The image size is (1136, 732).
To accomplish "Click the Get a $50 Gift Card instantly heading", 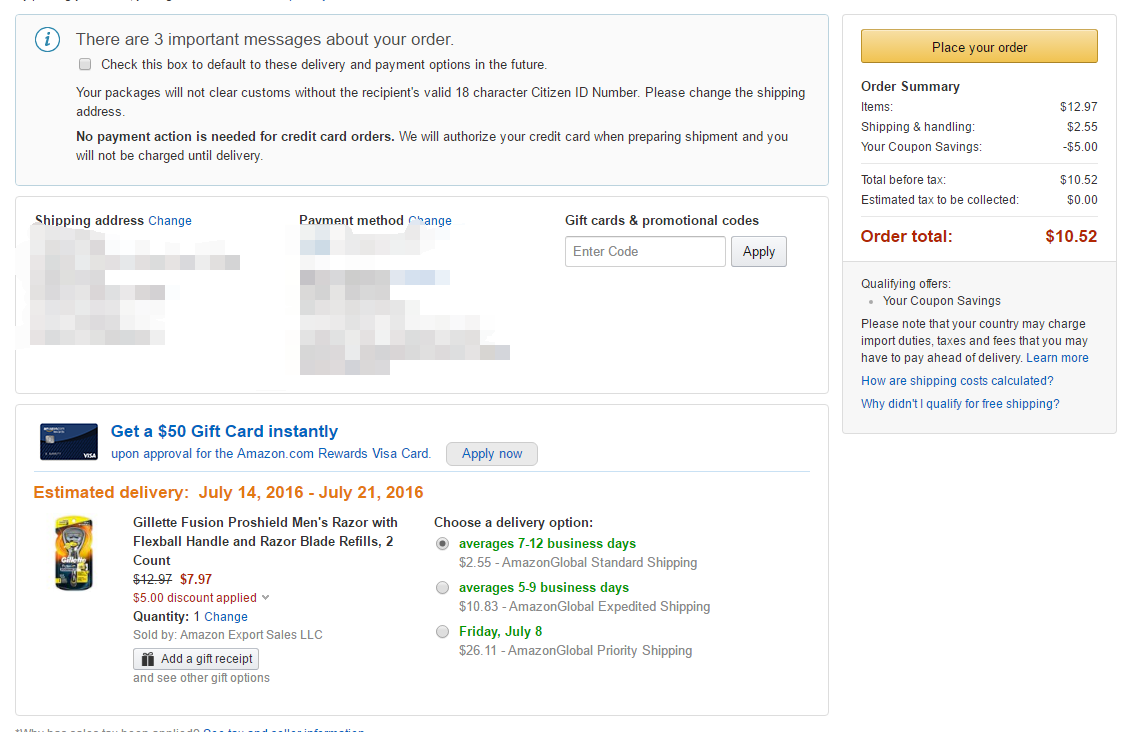I will 224,431.
